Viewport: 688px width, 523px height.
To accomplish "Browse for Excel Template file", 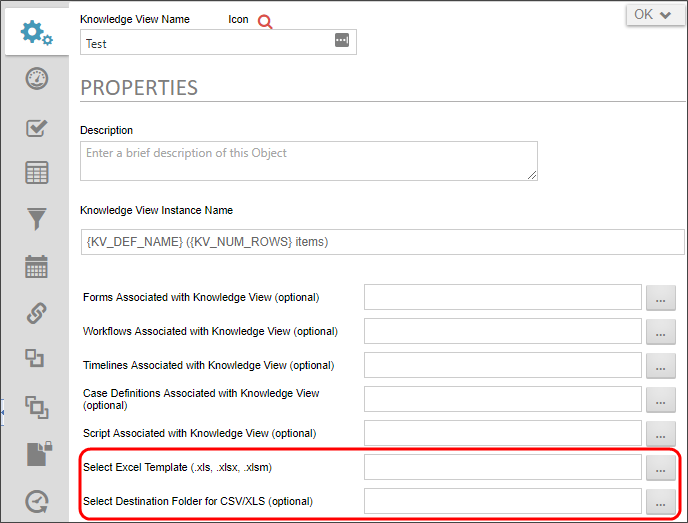I will click(660, 467).
